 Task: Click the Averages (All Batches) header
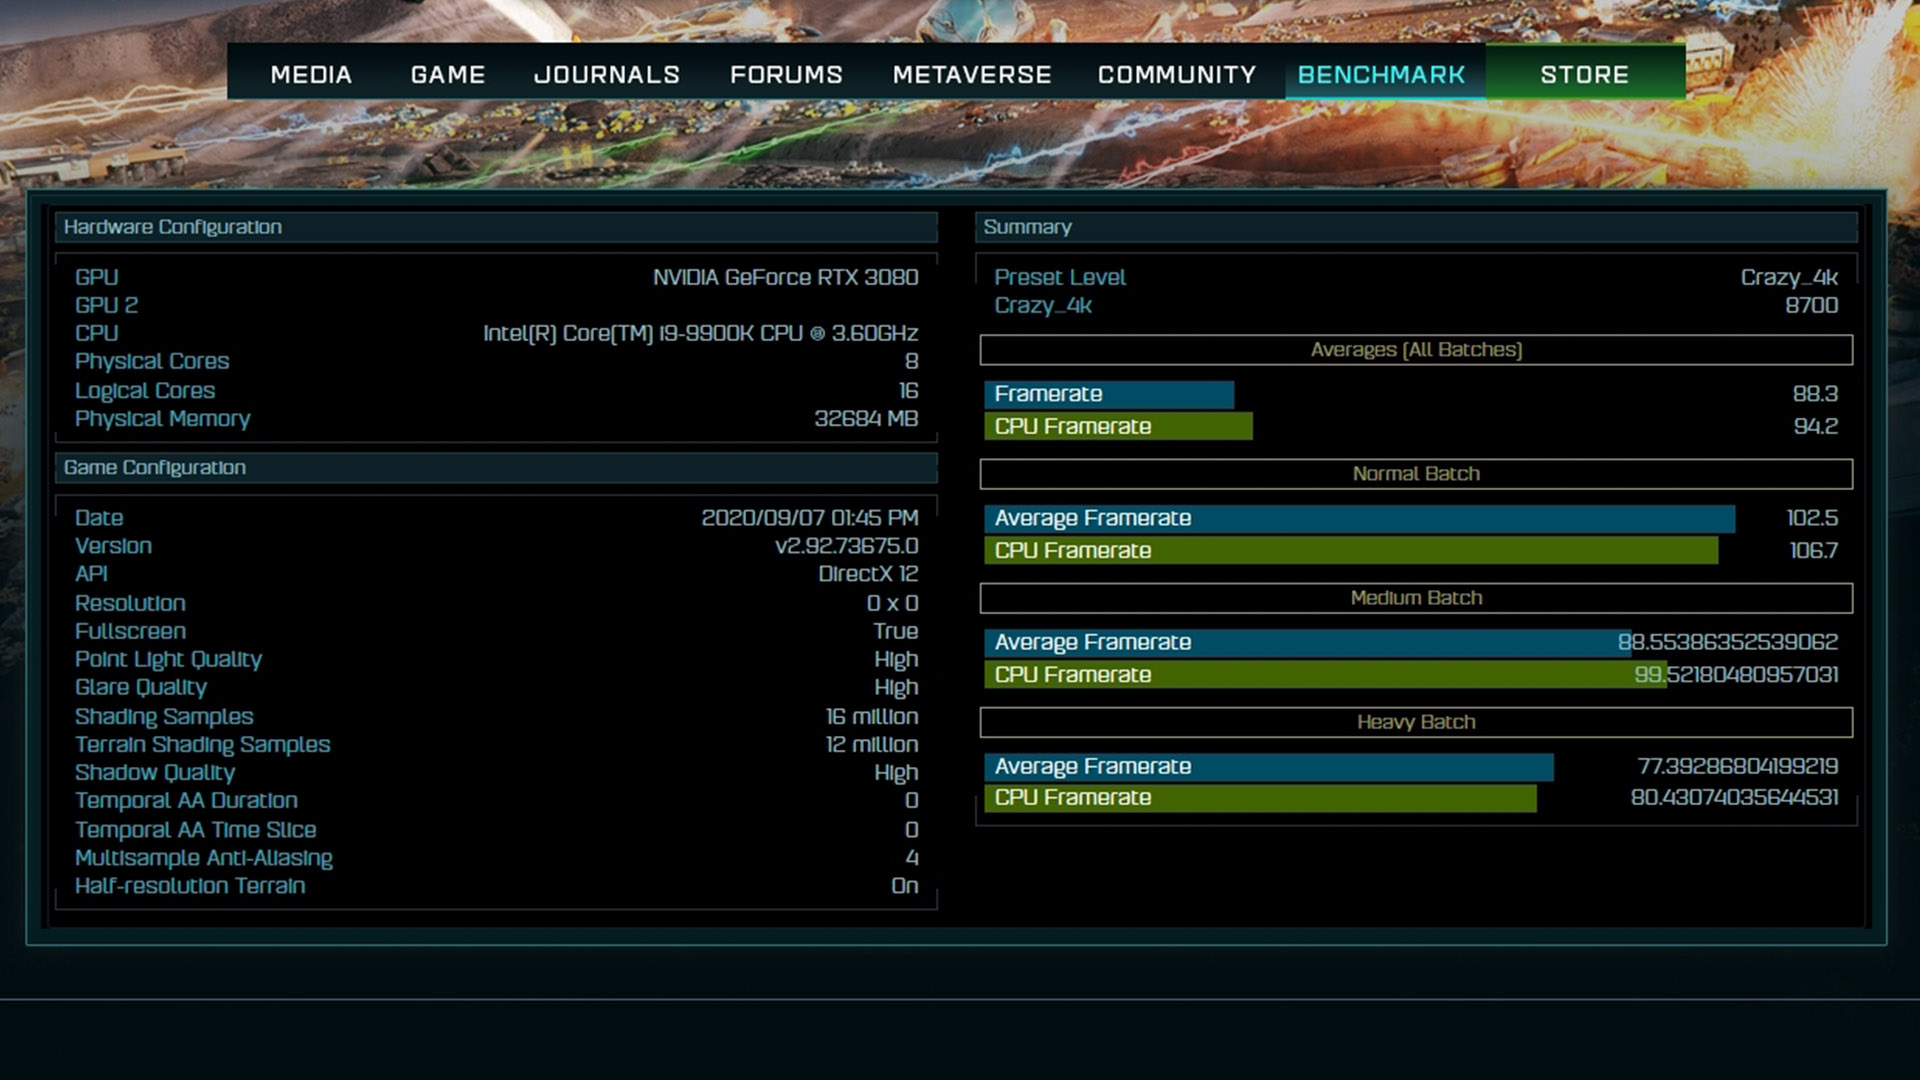point(1416,350)
